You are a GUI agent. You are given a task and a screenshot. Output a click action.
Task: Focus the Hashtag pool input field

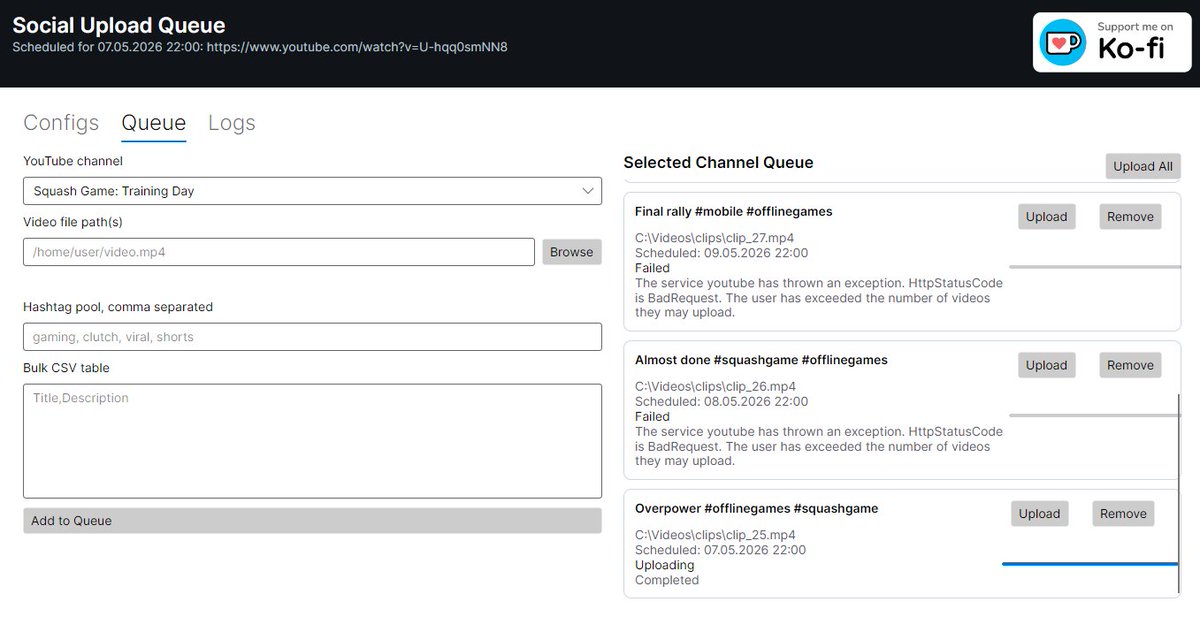312,337
